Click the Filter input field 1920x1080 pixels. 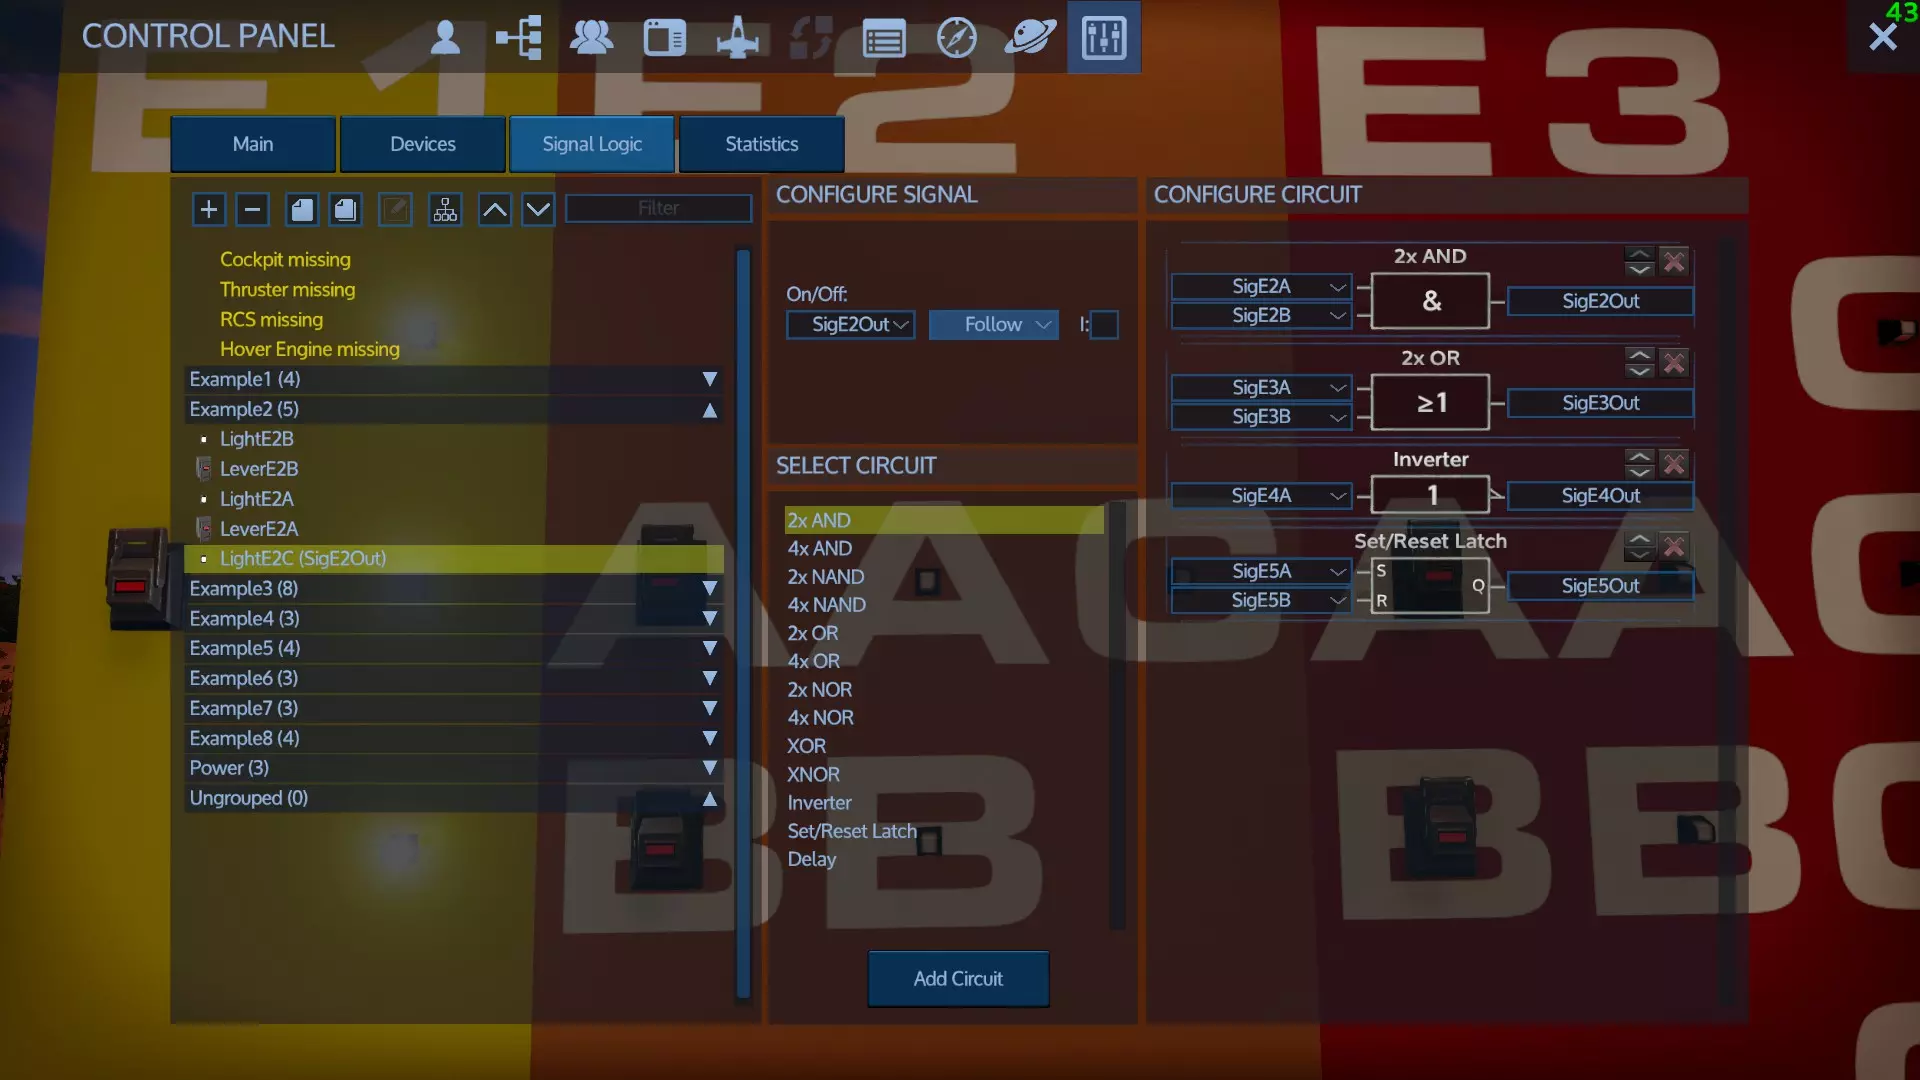pyautogui.click(x=658, y=208)
